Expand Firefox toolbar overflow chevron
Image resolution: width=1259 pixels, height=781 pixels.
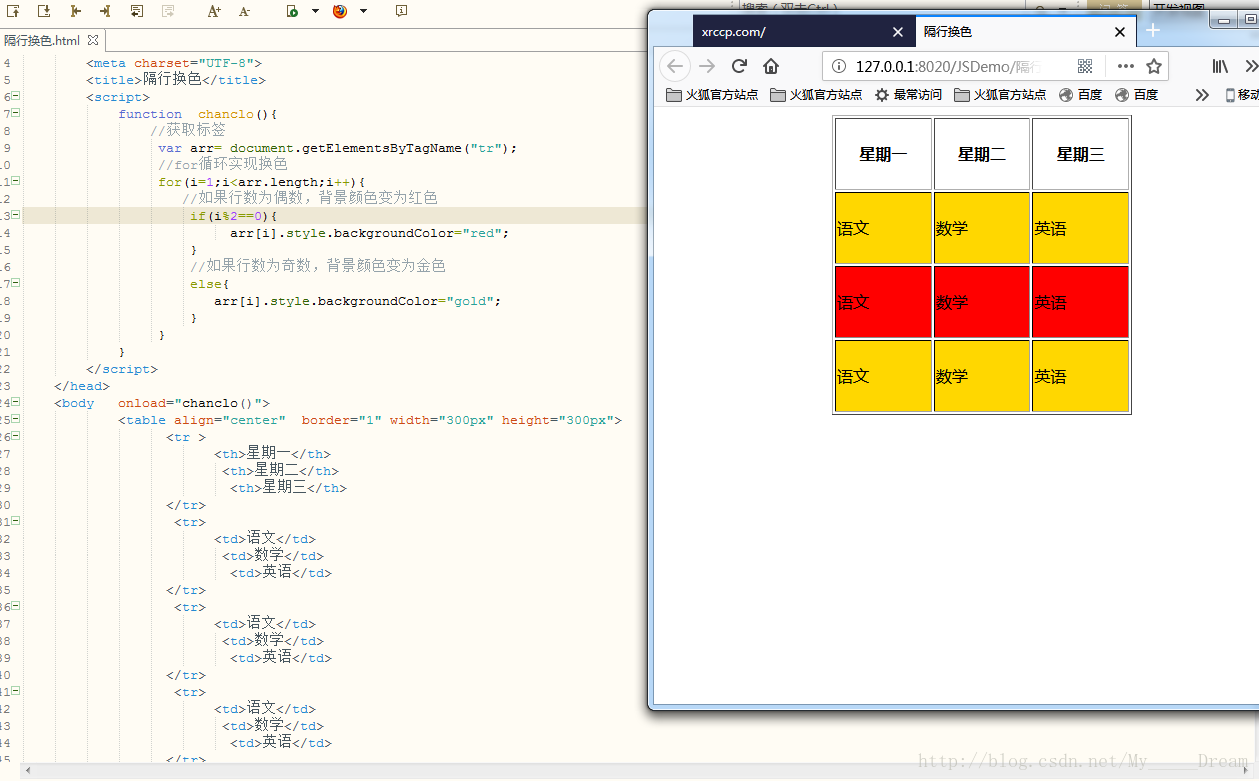[x=1251, y=66]
